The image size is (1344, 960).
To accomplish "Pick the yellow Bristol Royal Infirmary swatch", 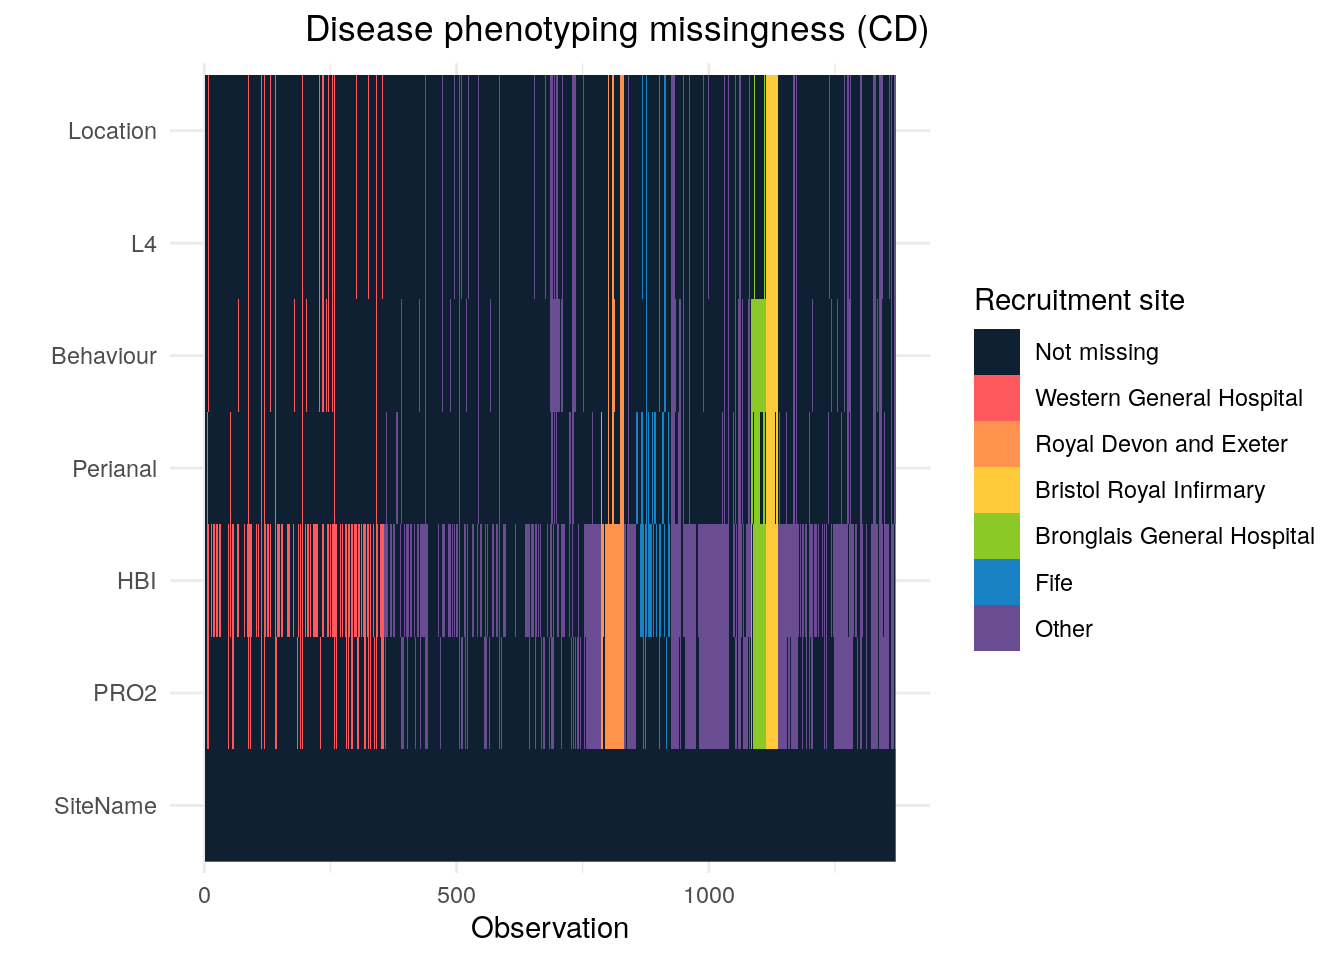I will point(996,490).
